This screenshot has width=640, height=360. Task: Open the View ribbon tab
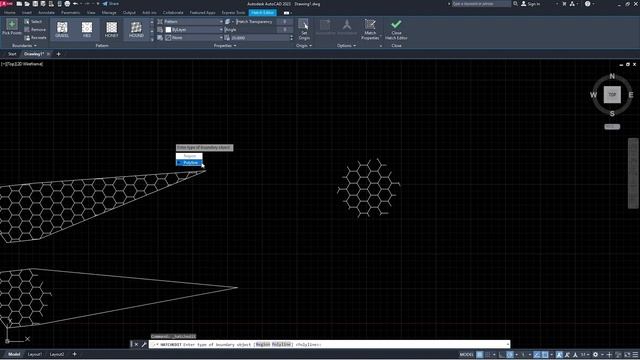point(91,13)
